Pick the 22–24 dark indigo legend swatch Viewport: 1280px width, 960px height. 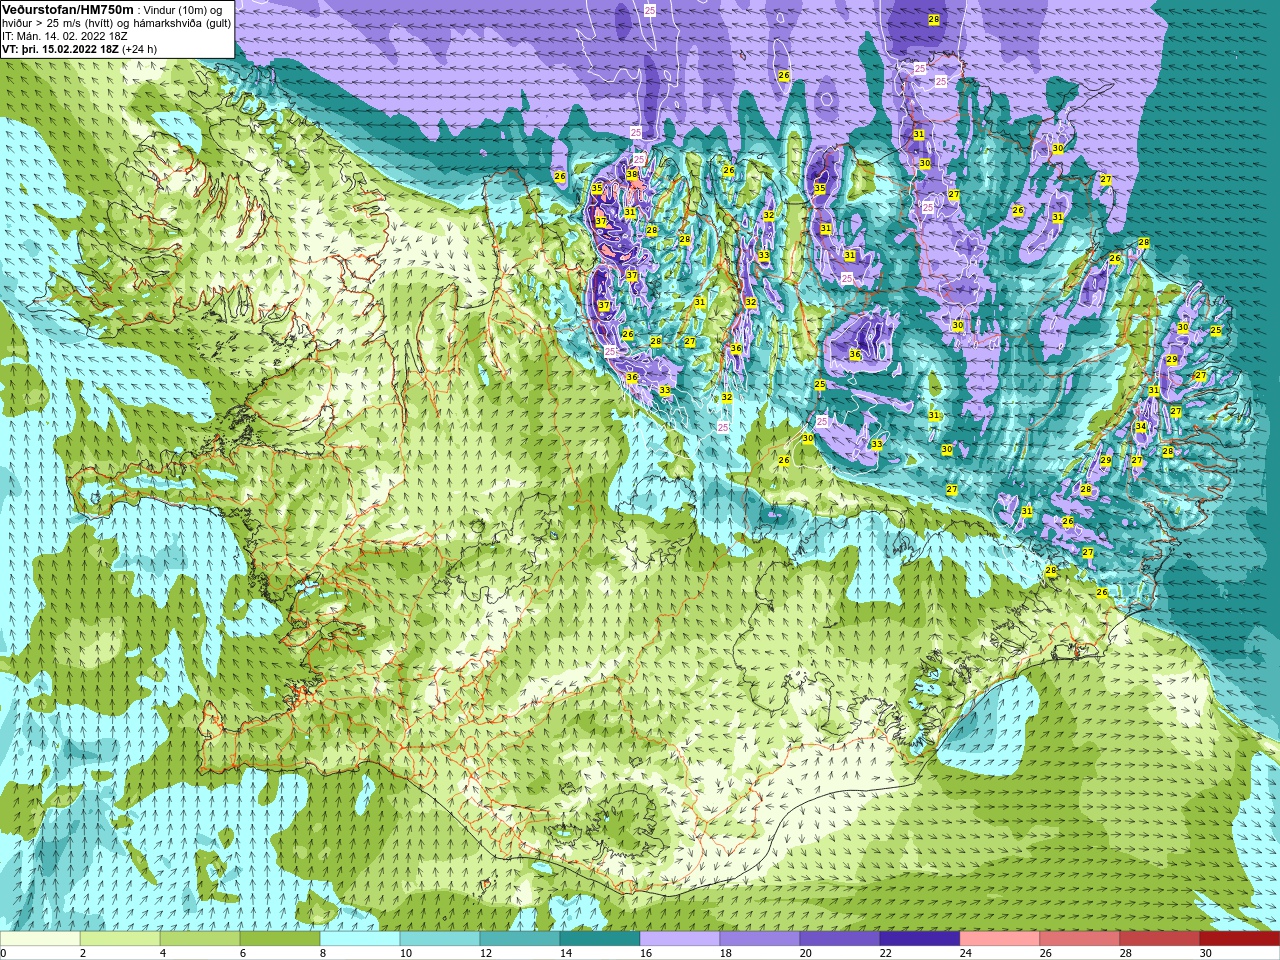[920, 939]
